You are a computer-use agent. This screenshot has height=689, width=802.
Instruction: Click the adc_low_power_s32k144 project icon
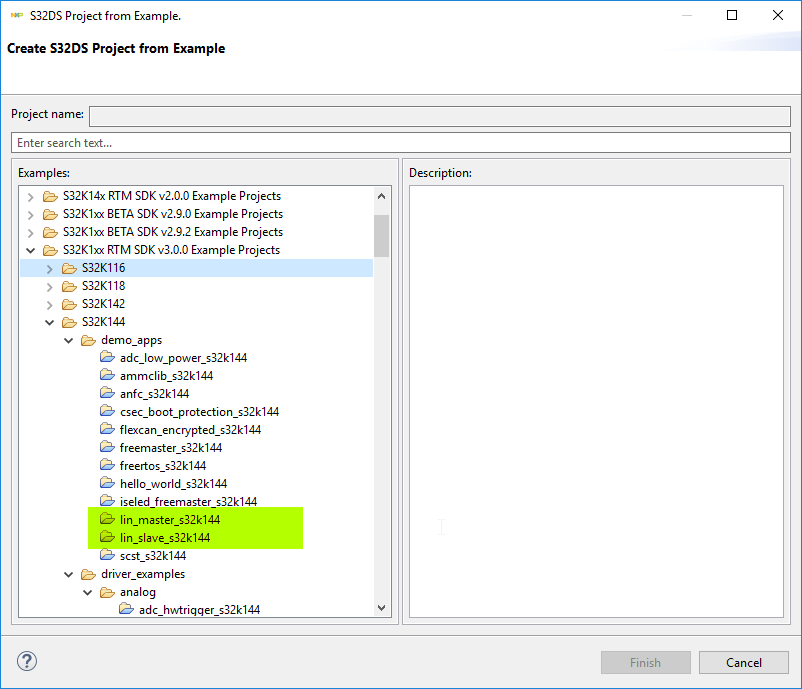pos(107,358)
